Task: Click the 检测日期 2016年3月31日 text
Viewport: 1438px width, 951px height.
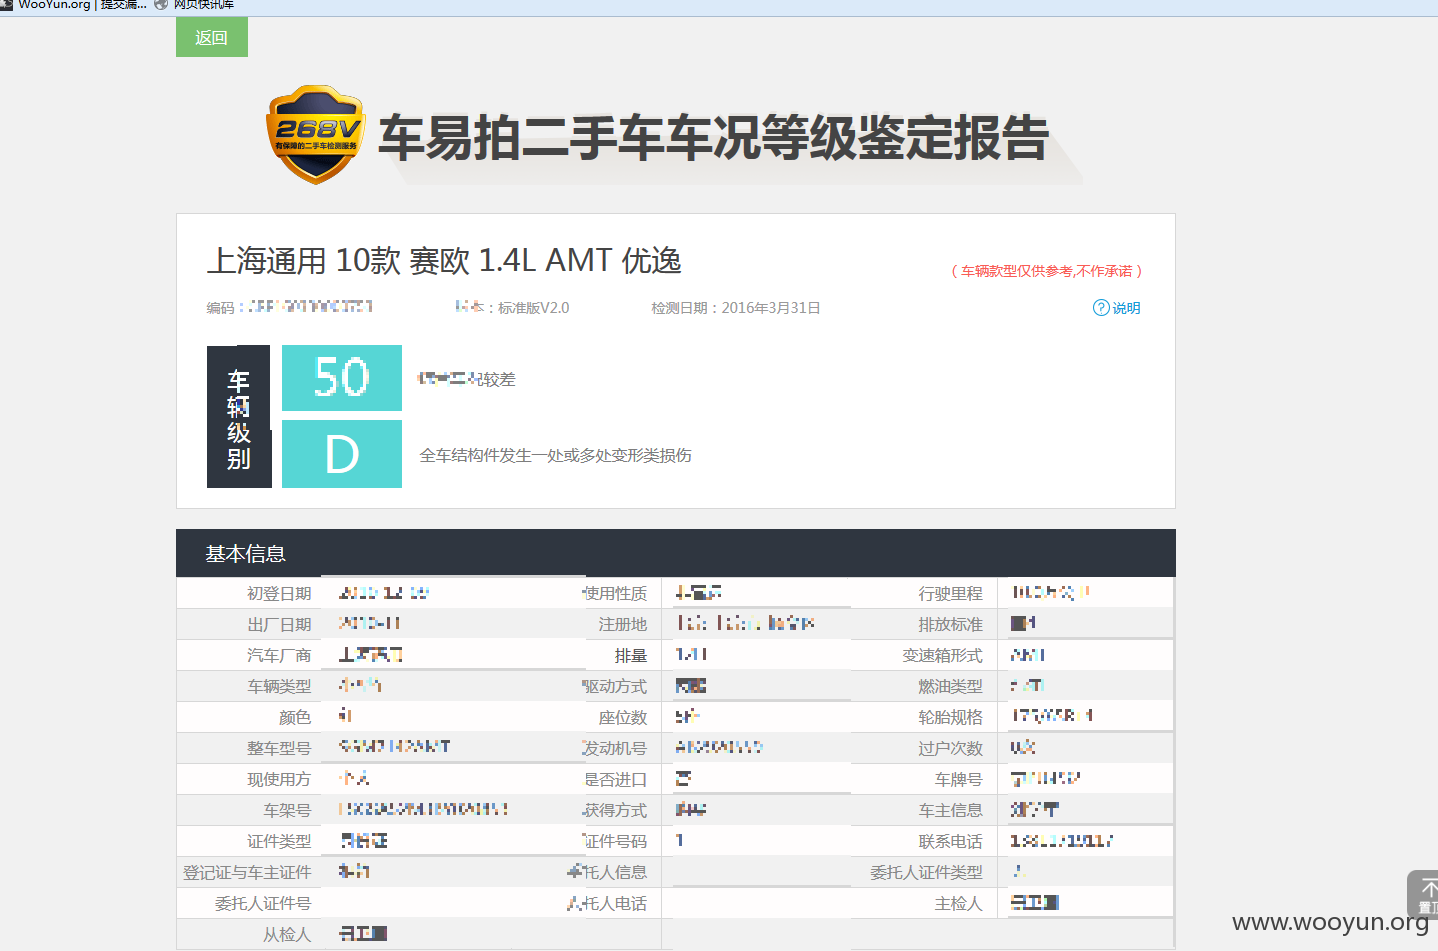Action: (736, 308)
